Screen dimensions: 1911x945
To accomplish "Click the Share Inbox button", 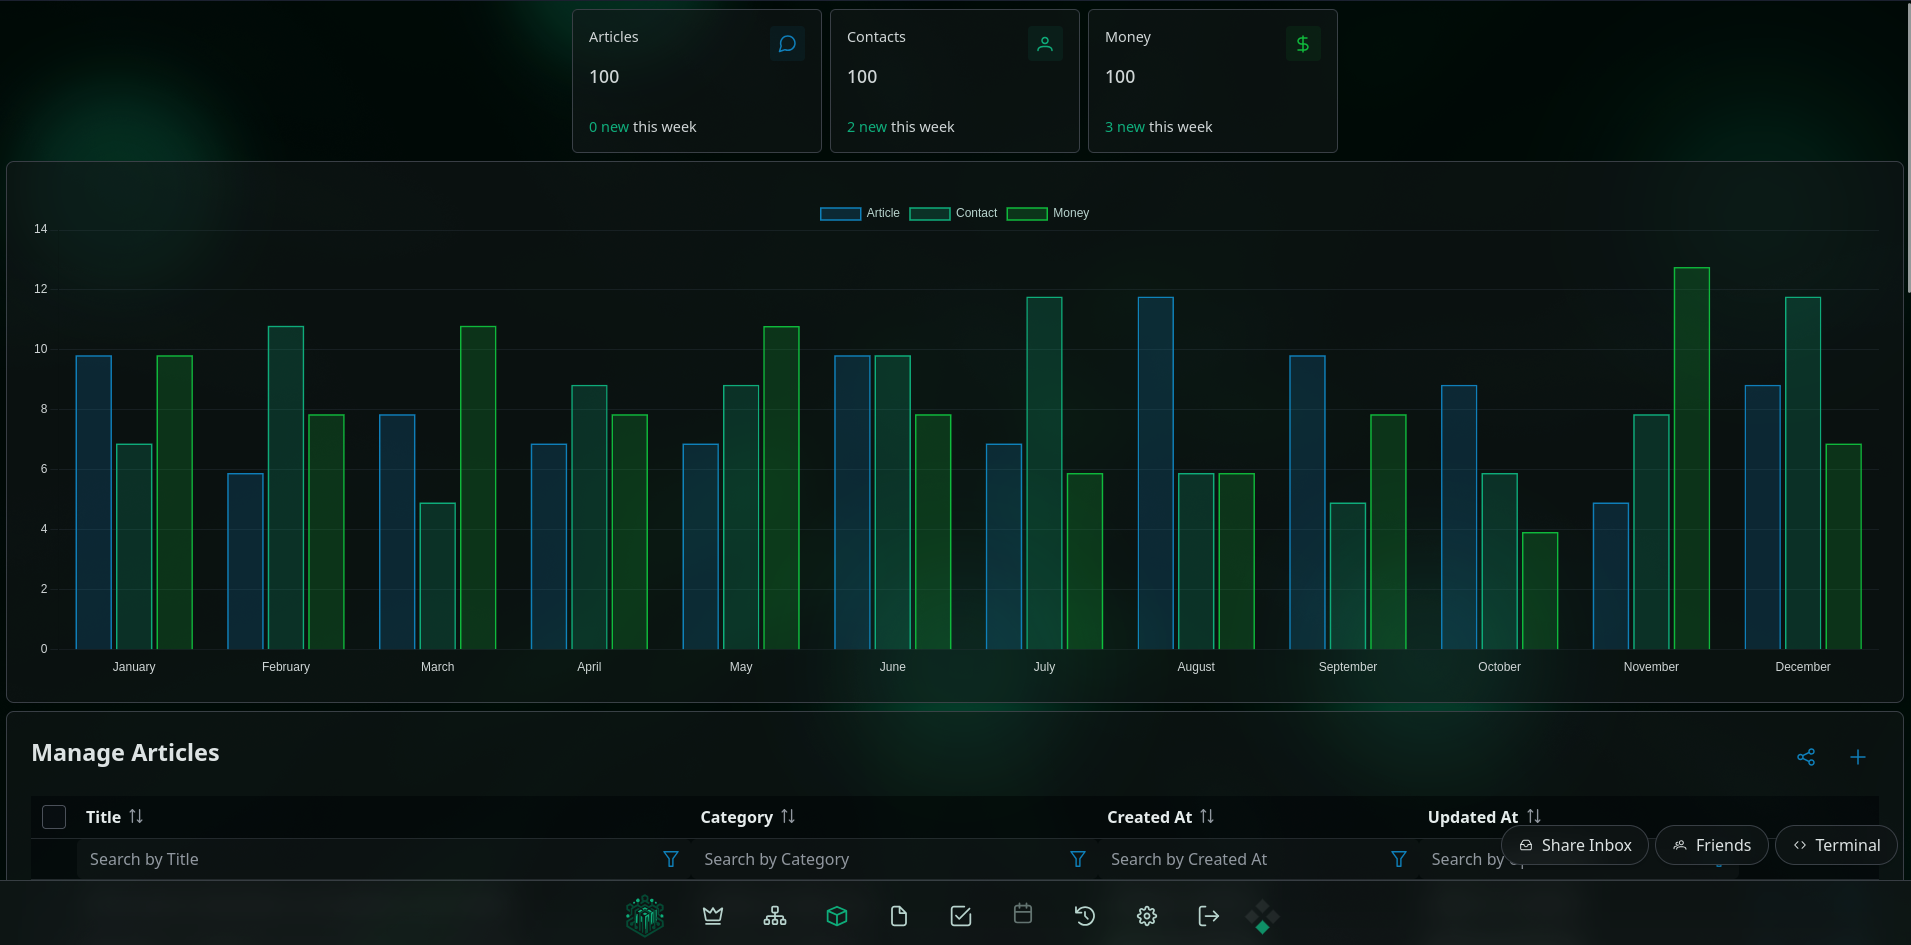I will [x=1574, y=845].
